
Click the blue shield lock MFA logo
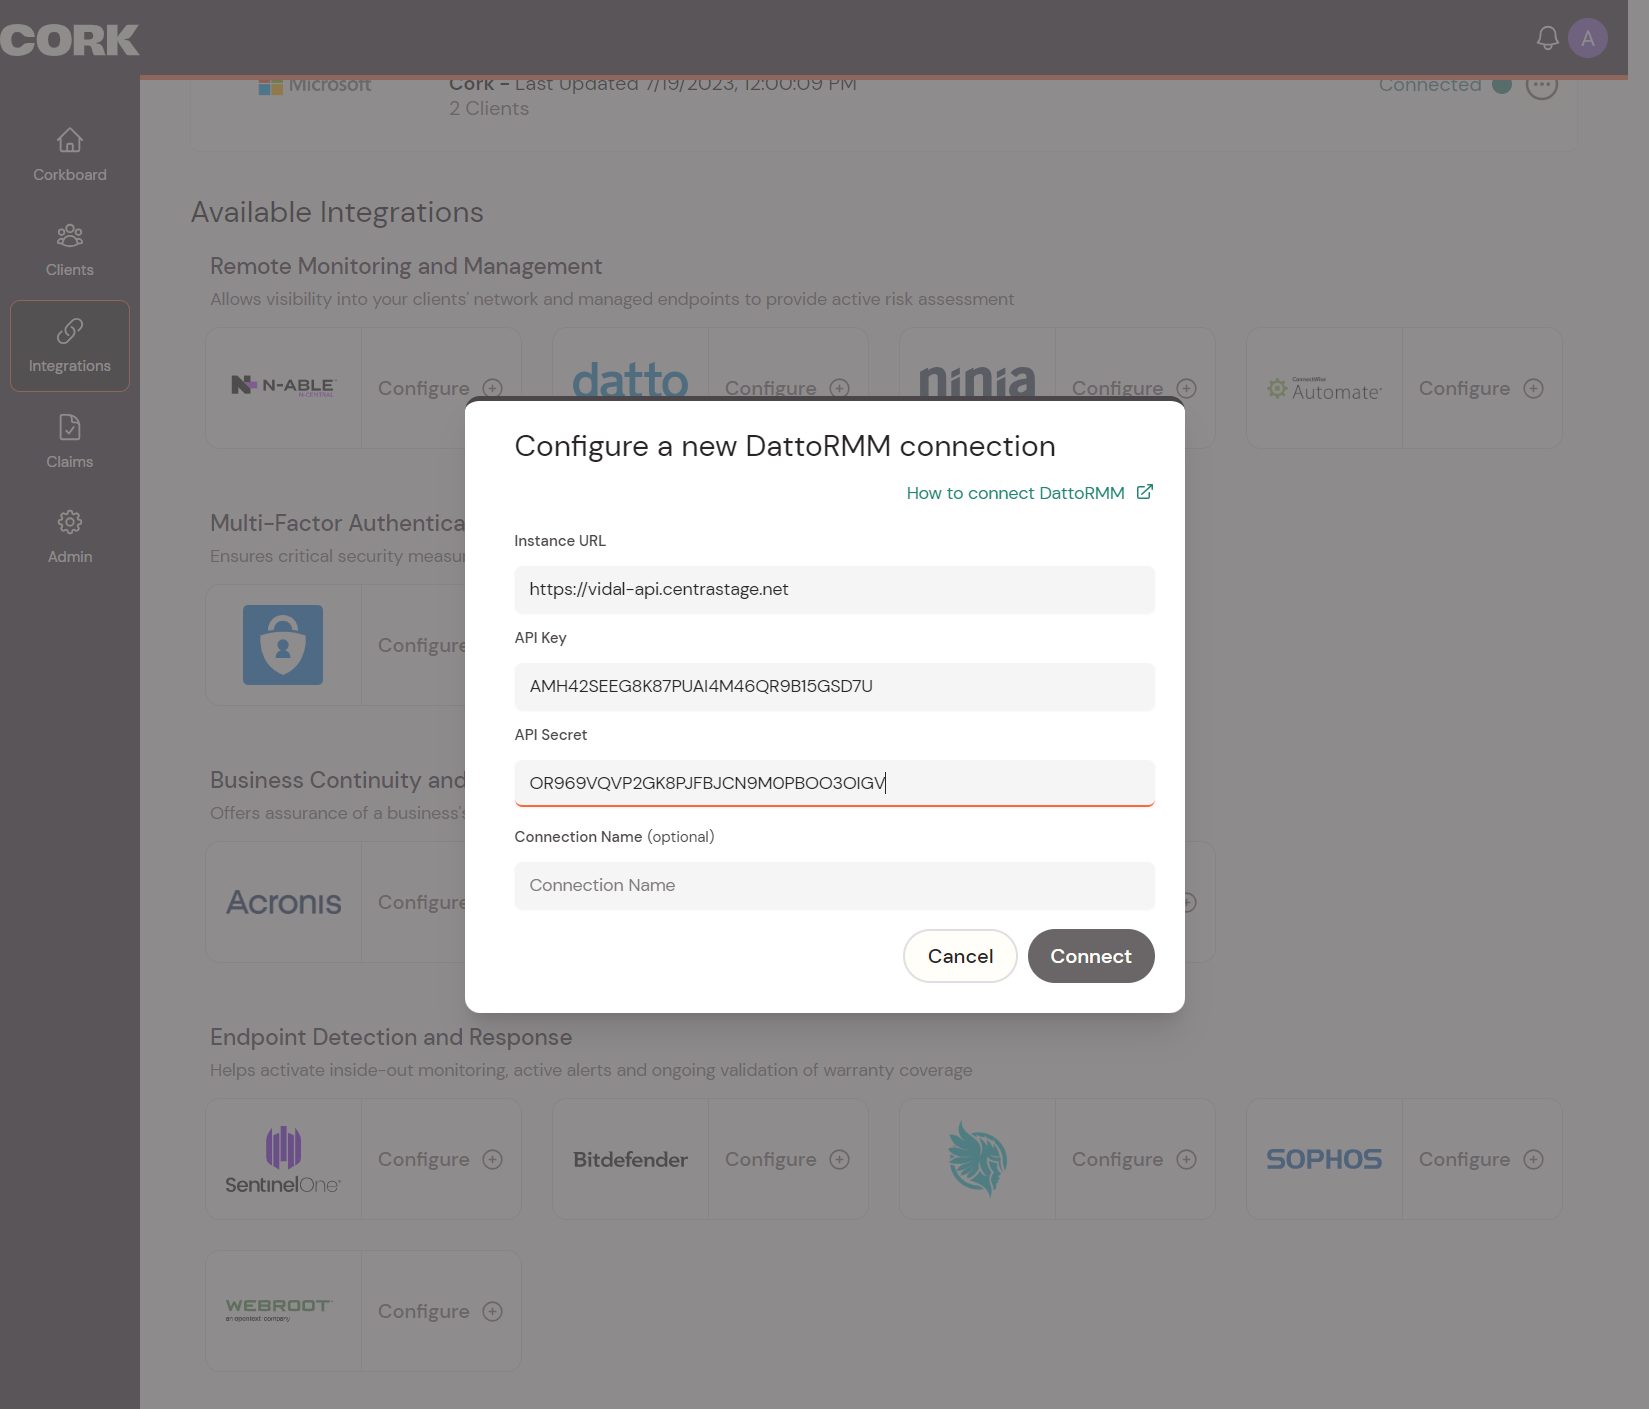pos(283,645)
